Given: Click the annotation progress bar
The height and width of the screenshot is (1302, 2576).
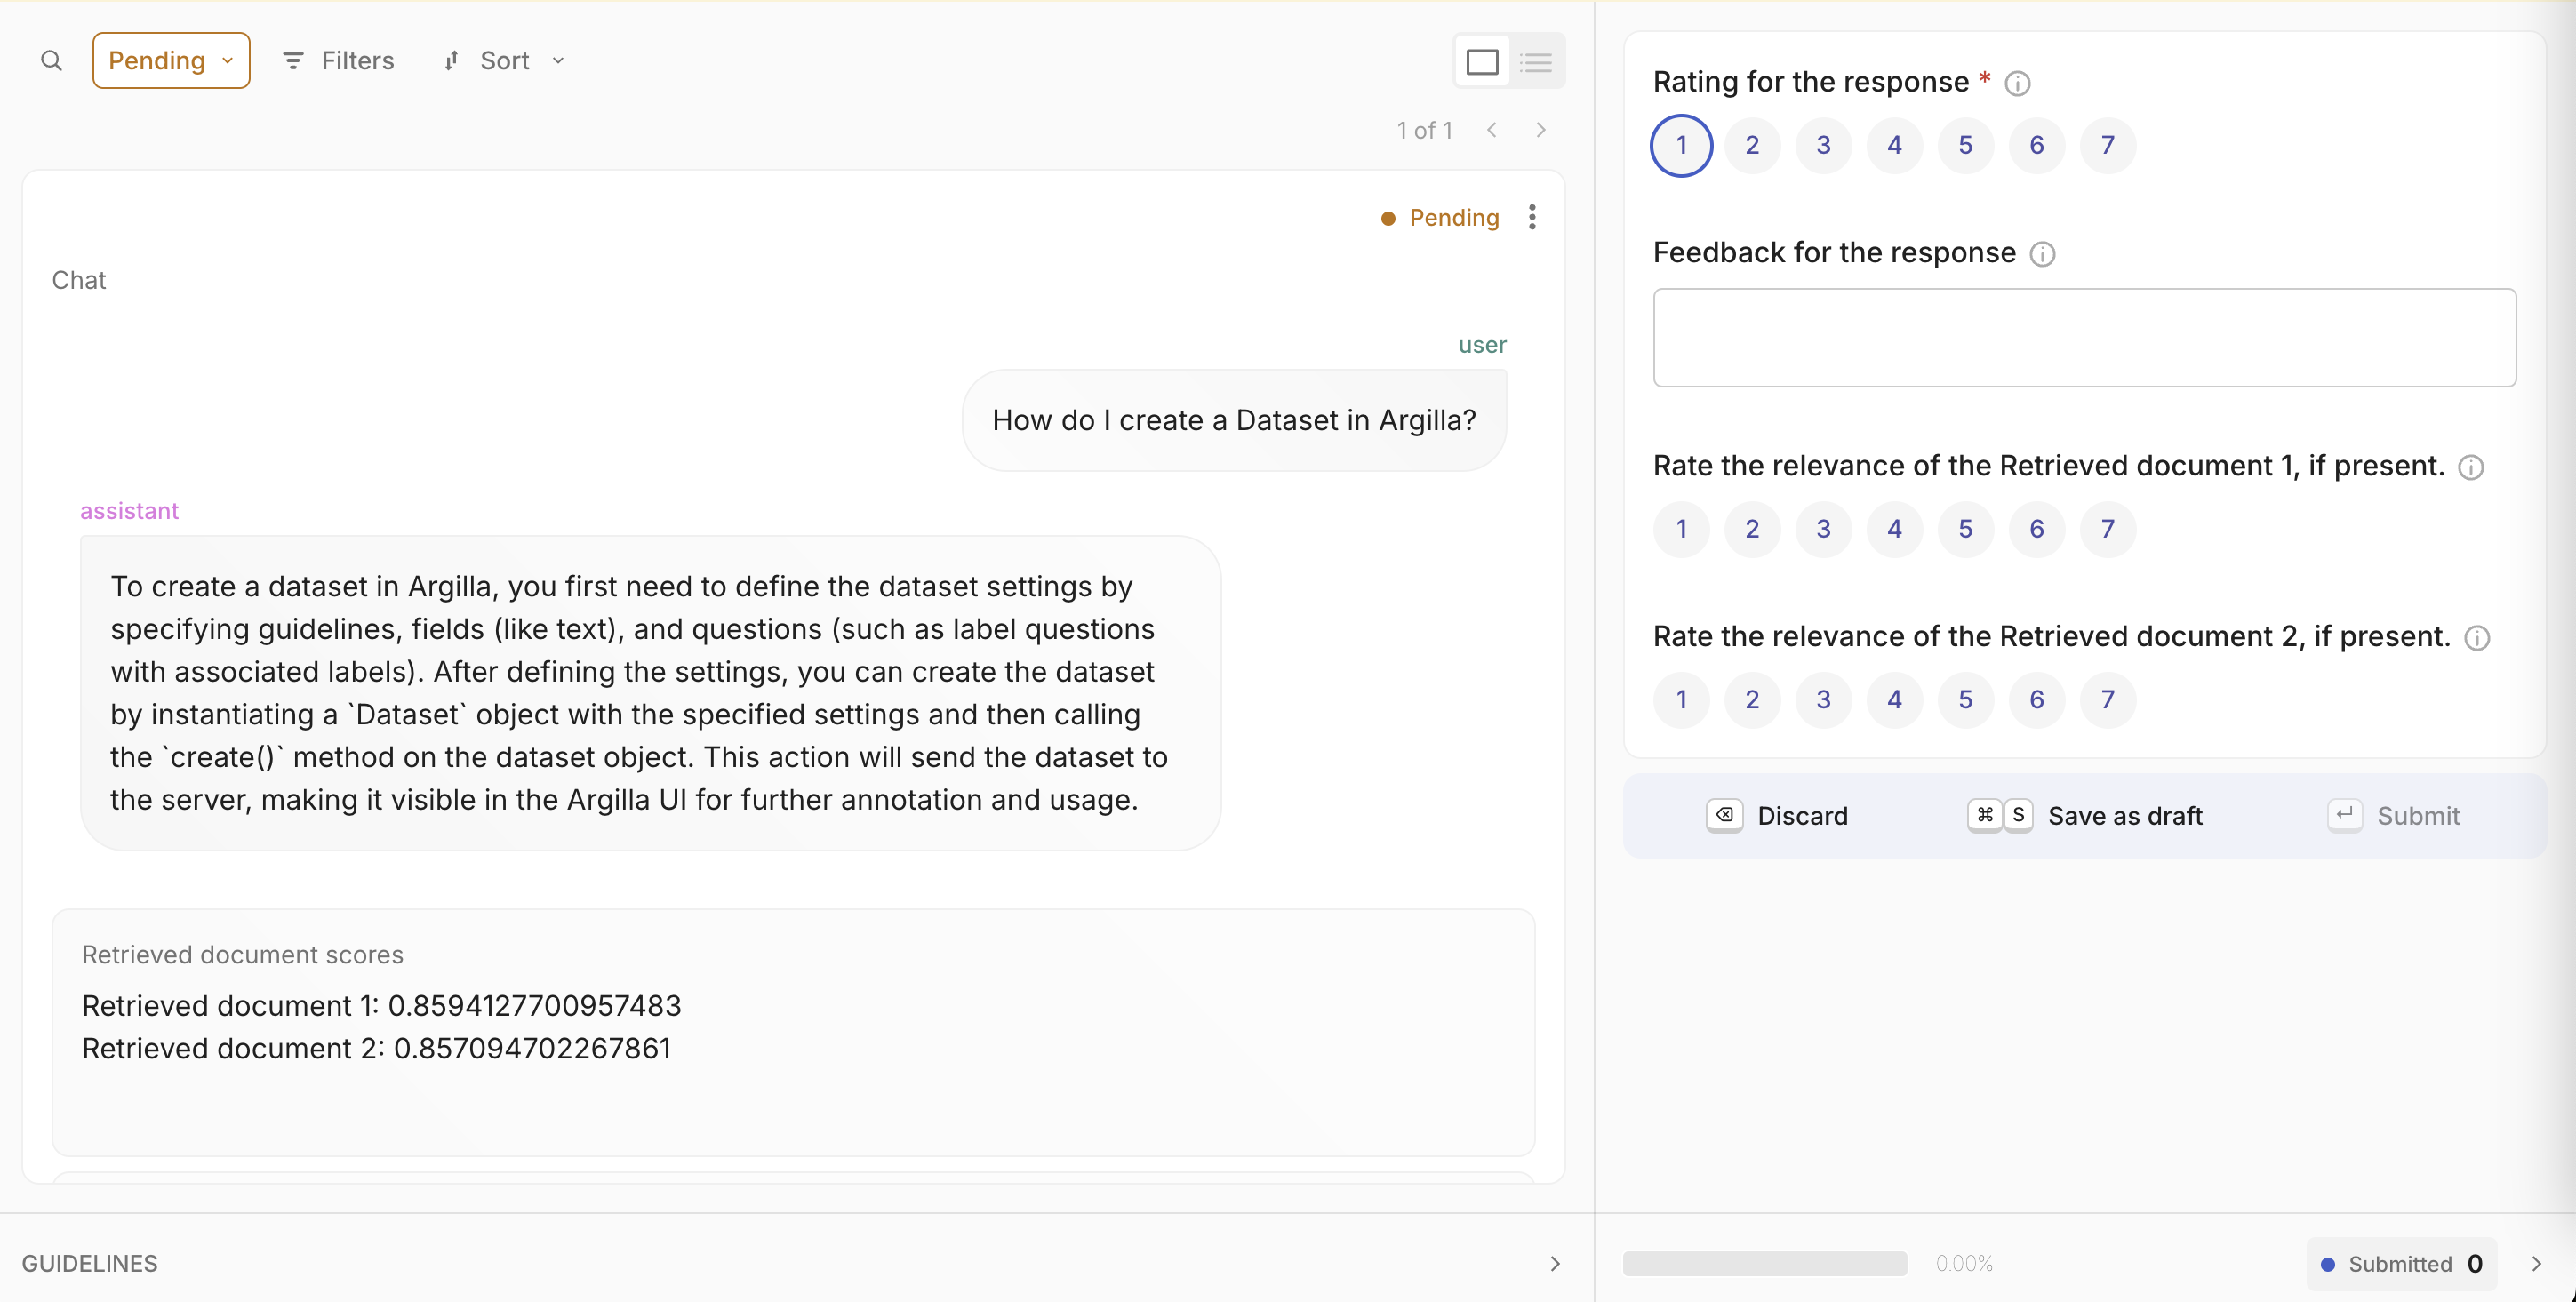Looking at the screenshot, I should (x=1765, y=1264).
